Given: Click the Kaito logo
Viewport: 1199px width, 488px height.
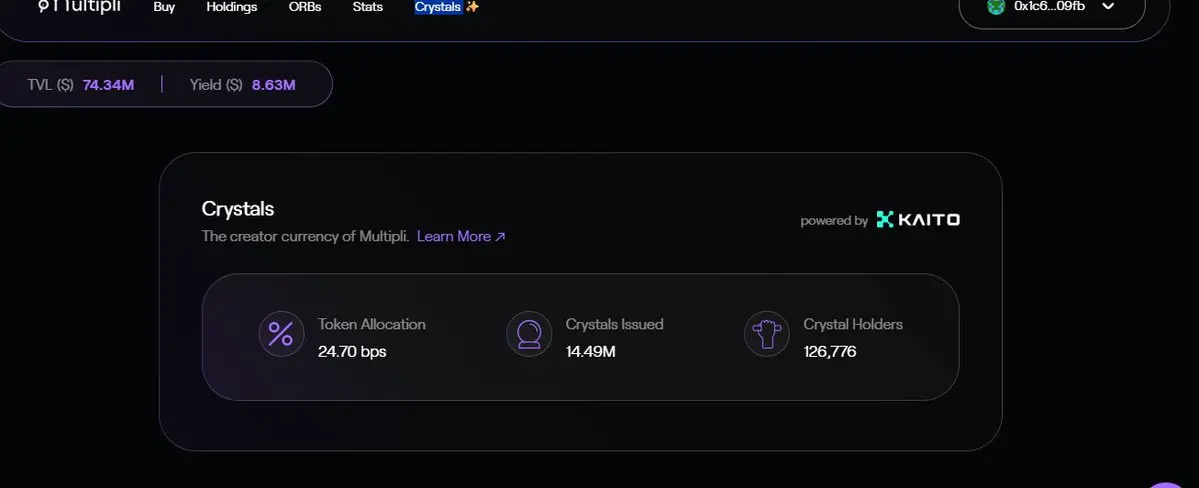Looking at the screenshot, I should point(918,220).
